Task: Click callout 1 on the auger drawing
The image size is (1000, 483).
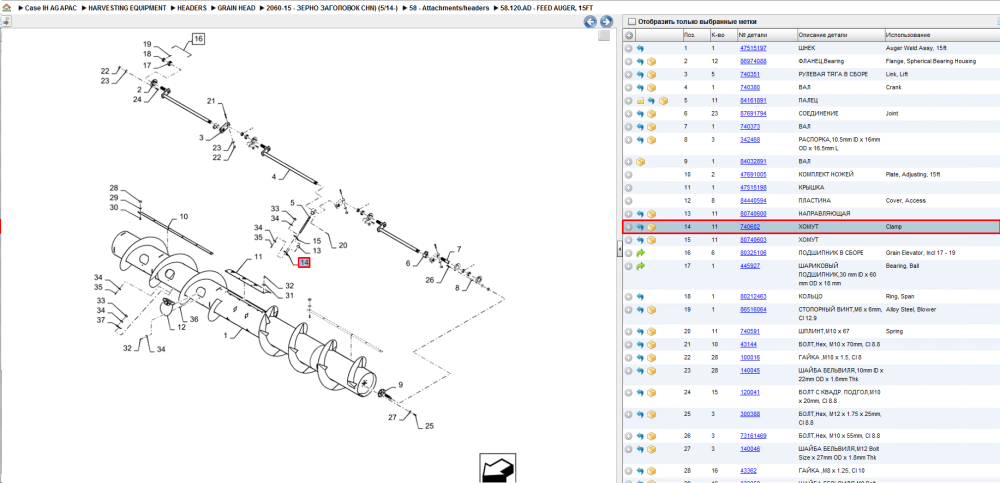Action: (224, 334)
